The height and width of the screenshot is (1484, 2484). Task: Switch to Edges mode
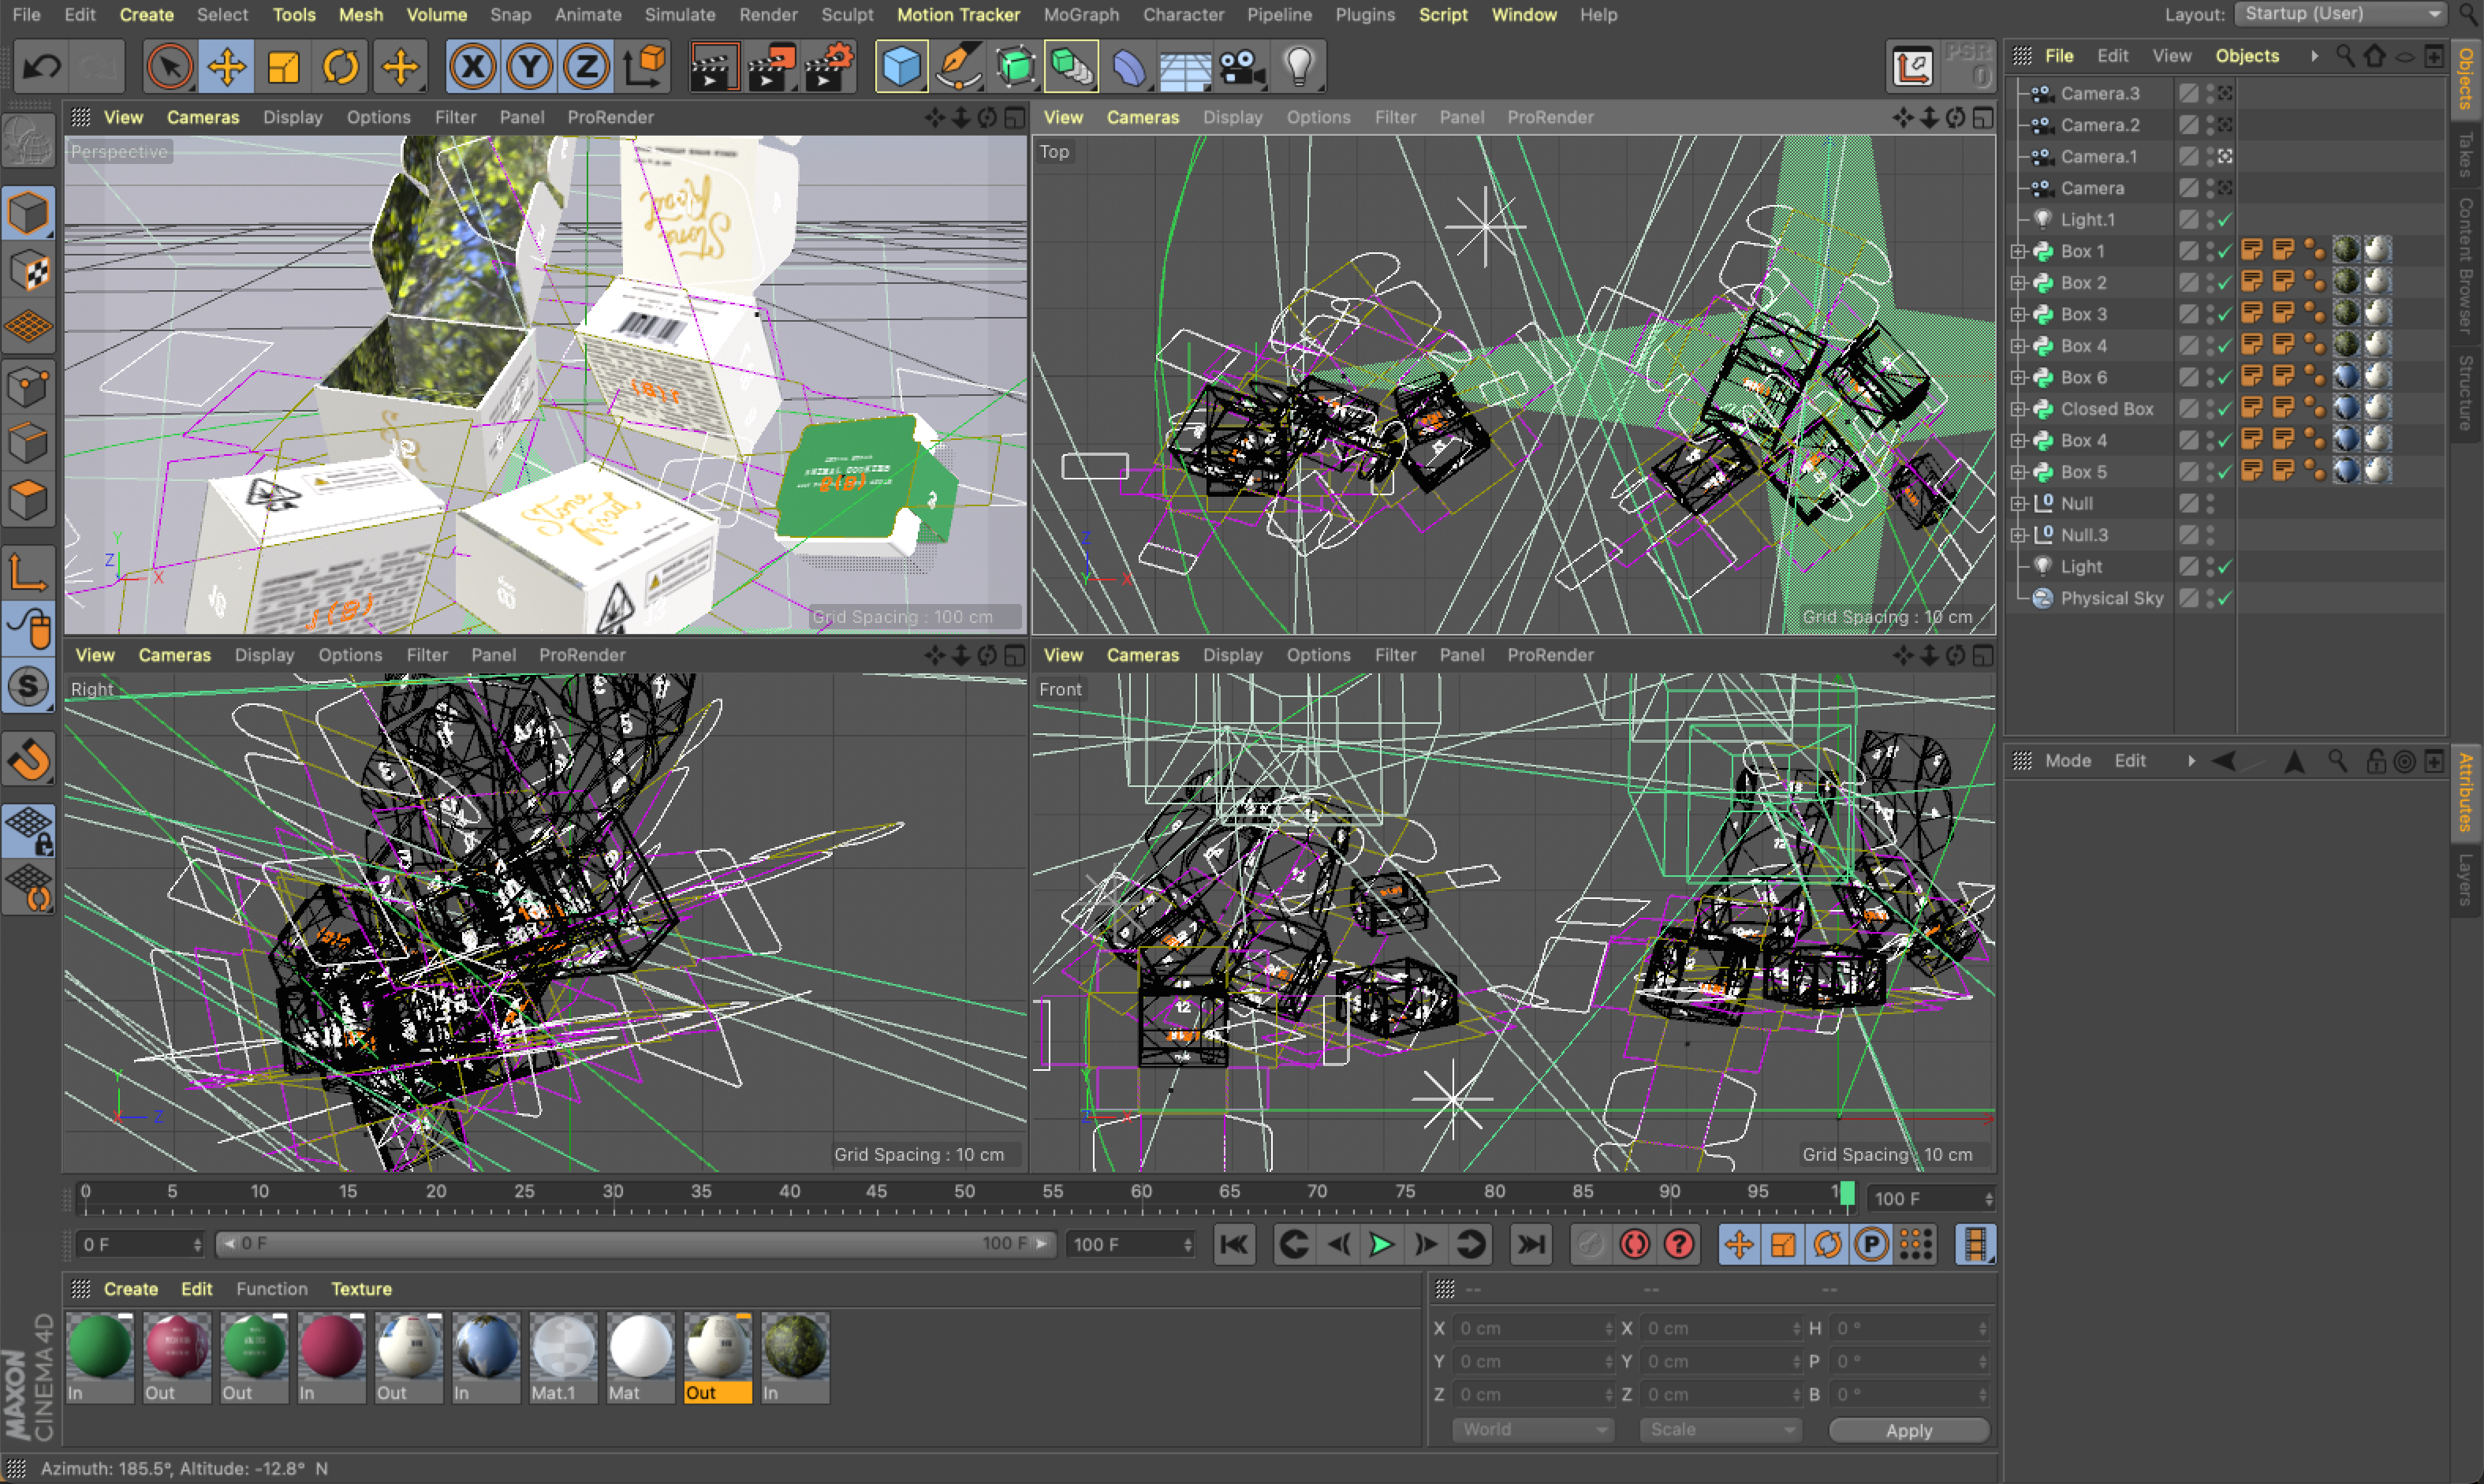point(28,442)
